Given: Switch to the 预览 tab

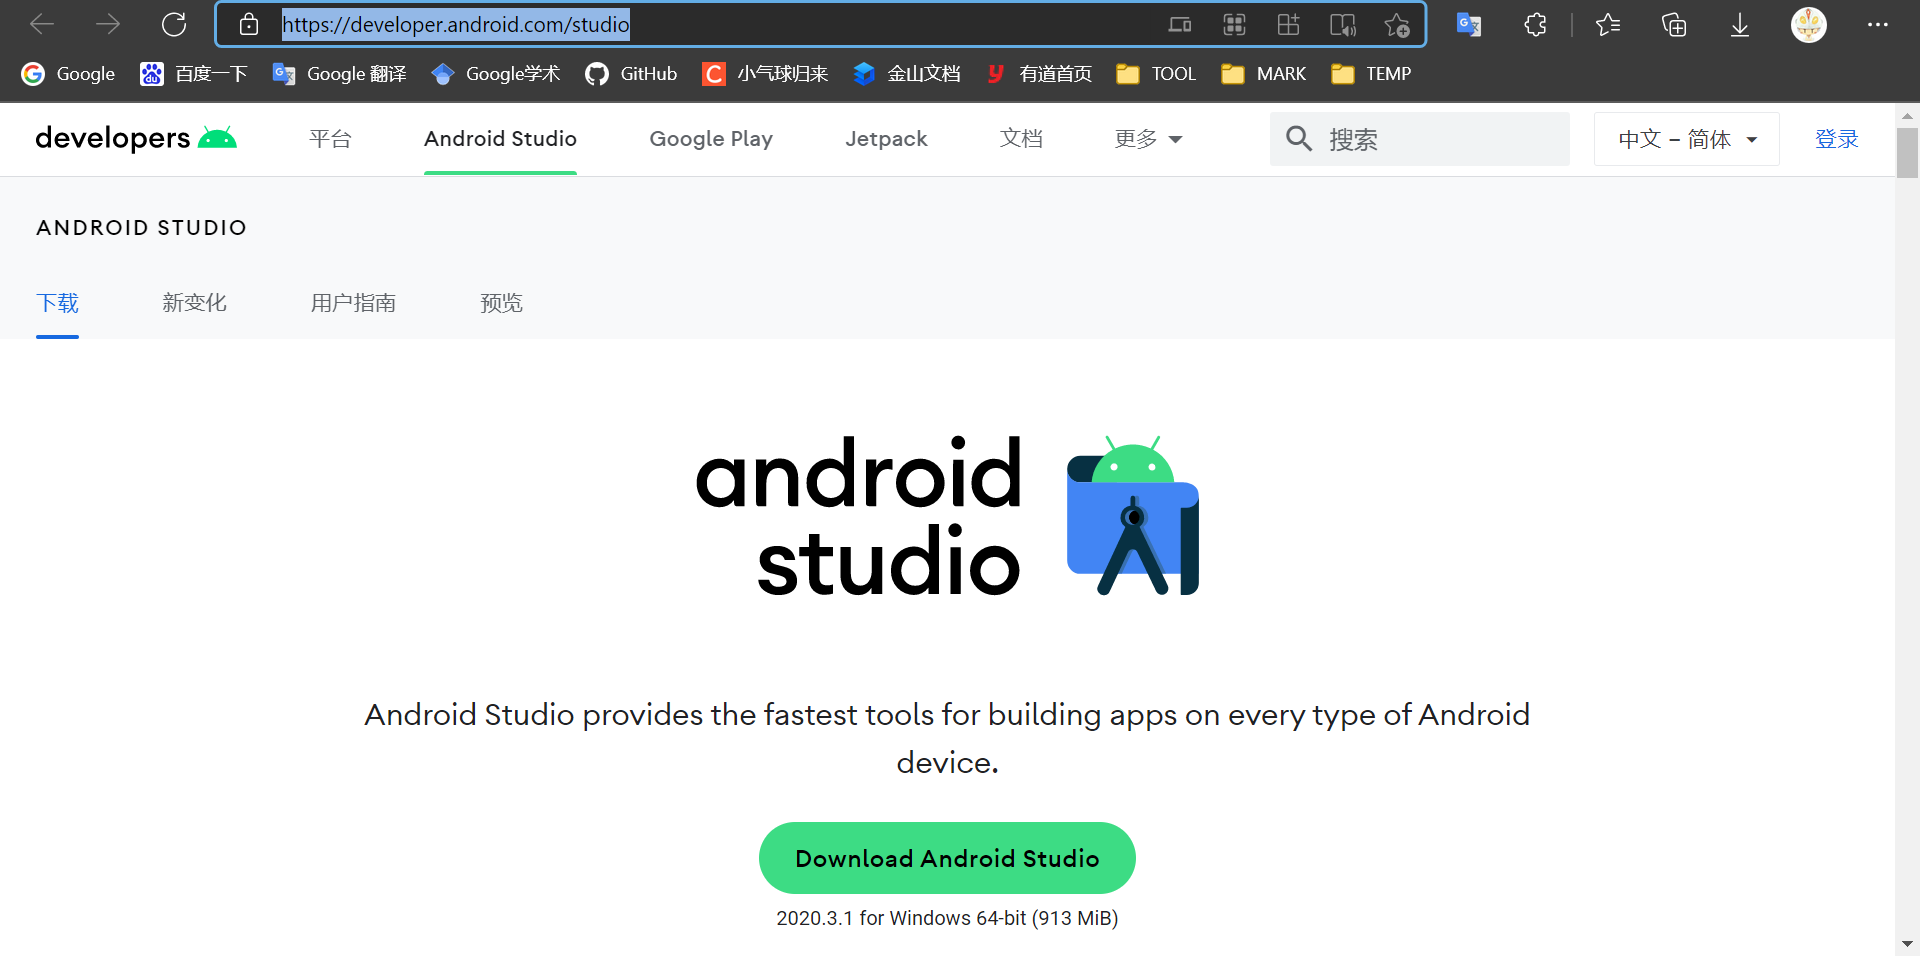Looking at the screenshot, I should pos(501,302).
